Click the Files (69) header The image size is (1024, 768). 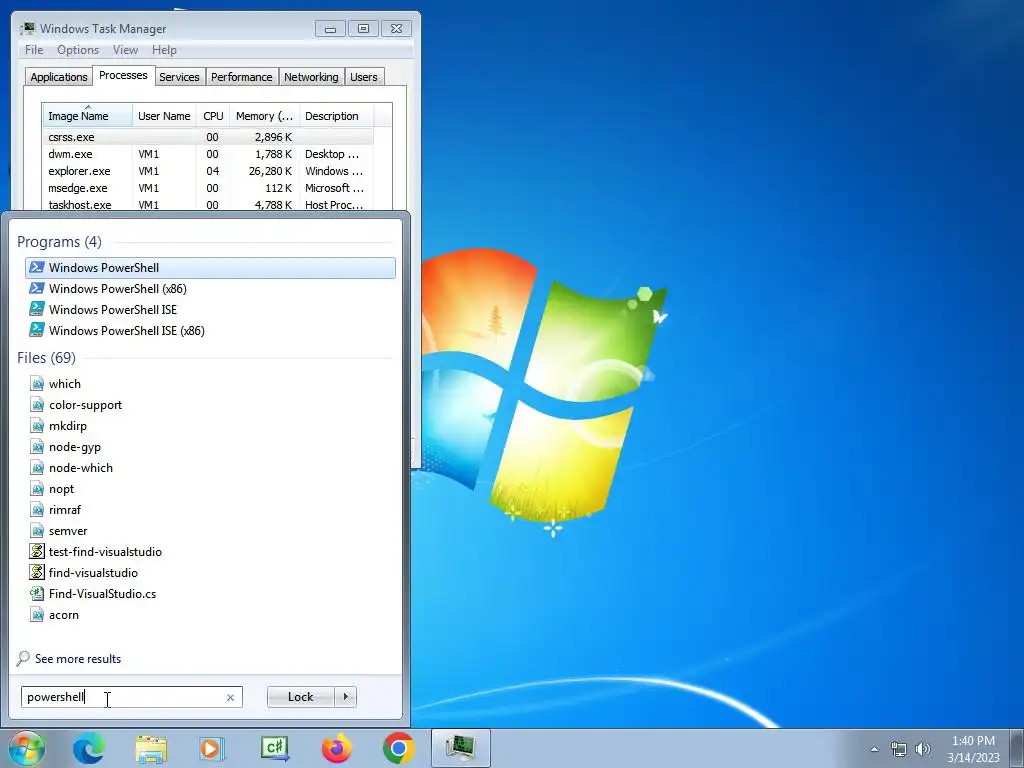[x=46, y=358]
